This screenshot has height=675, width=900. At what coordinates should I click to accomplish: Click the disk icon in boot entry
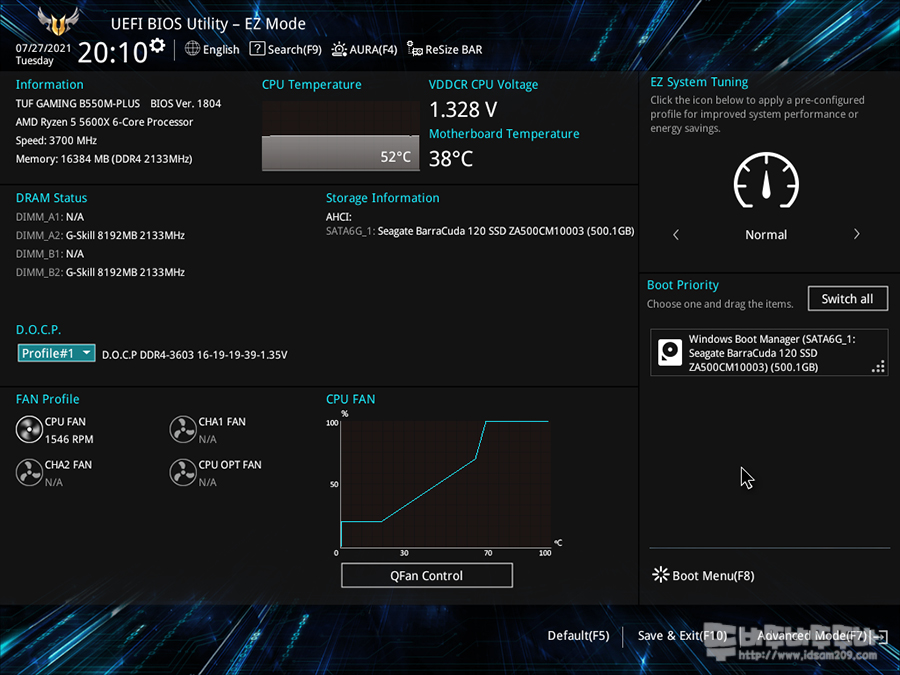[x=669, y=352]
